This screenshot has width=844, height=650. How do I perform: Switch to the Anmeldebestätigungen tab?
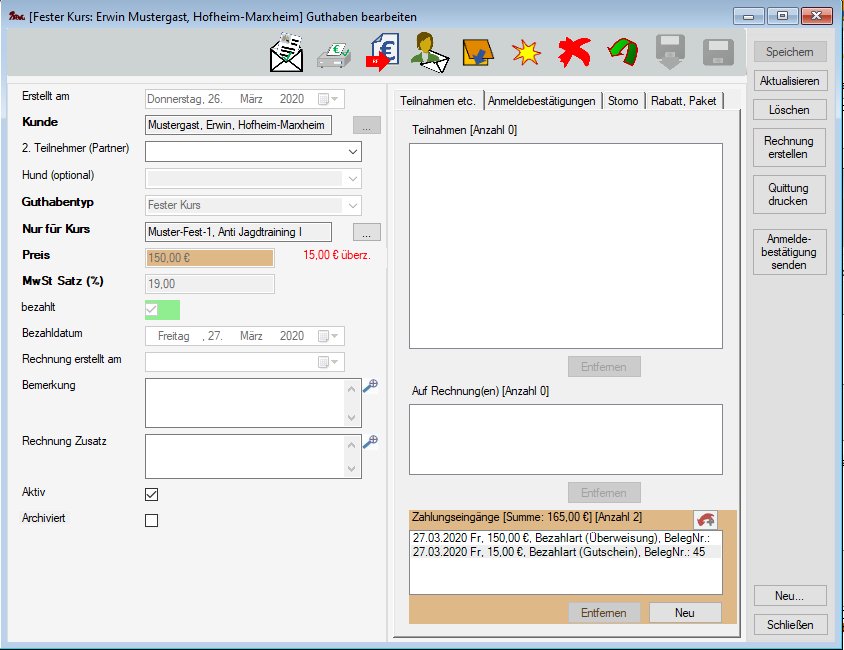543,101
